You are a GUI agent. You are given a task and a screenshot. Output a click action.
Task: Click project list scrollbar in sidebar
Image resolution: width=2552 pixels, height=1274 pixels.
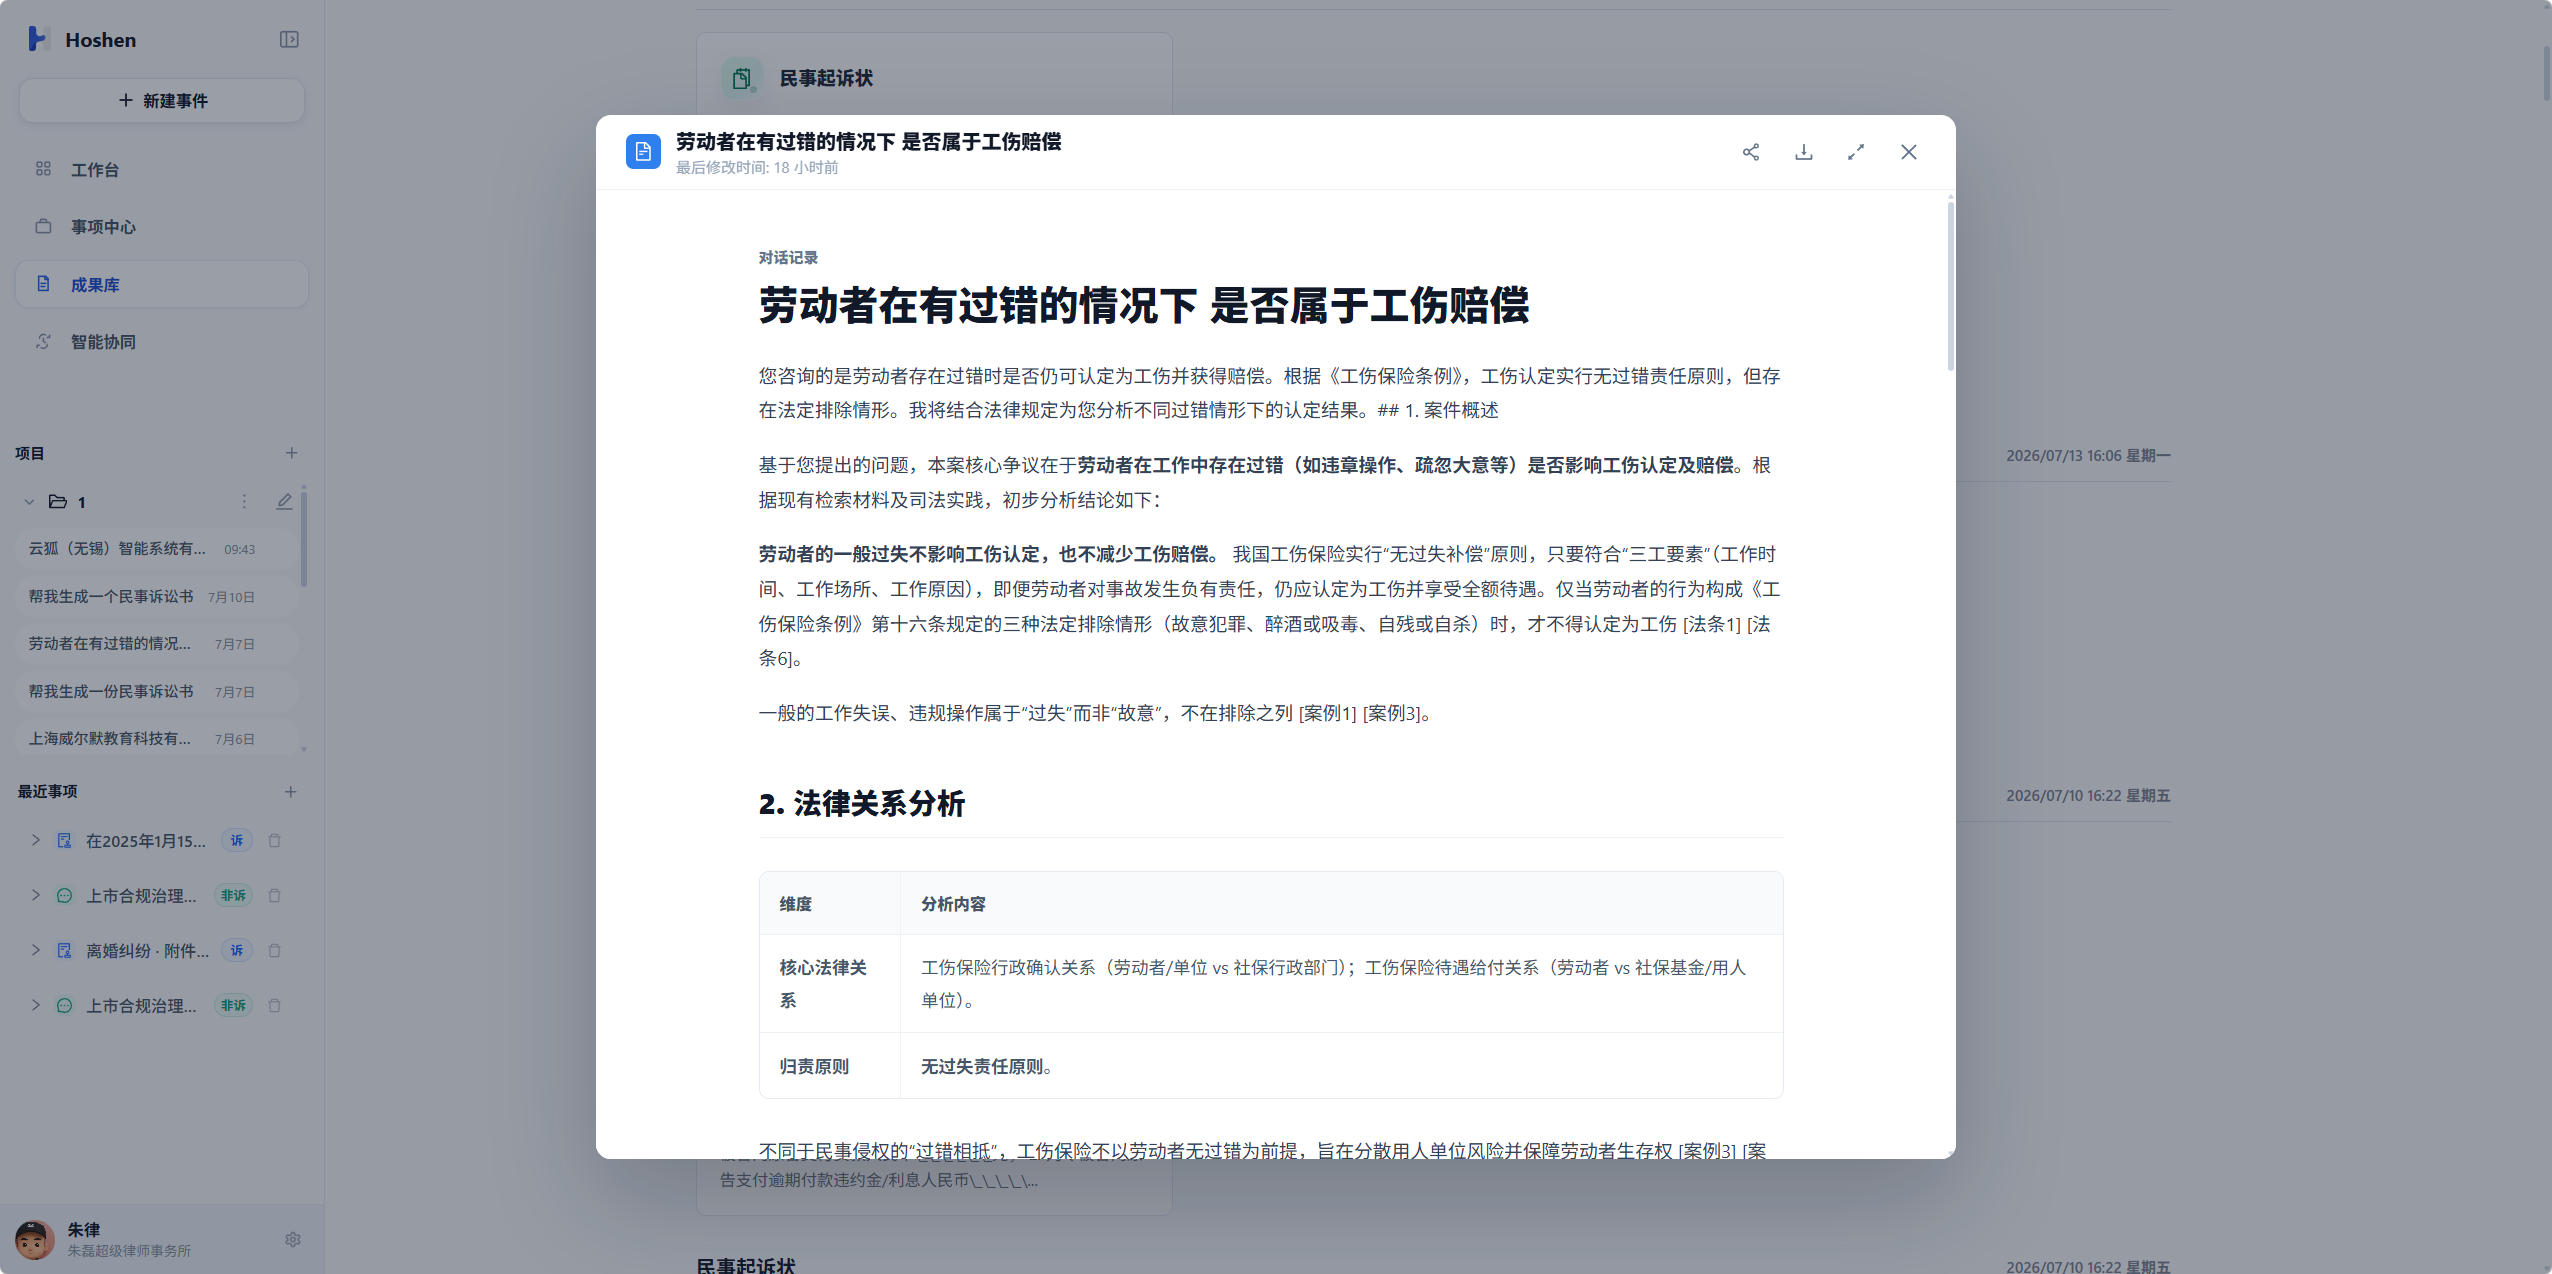[303, 540]
